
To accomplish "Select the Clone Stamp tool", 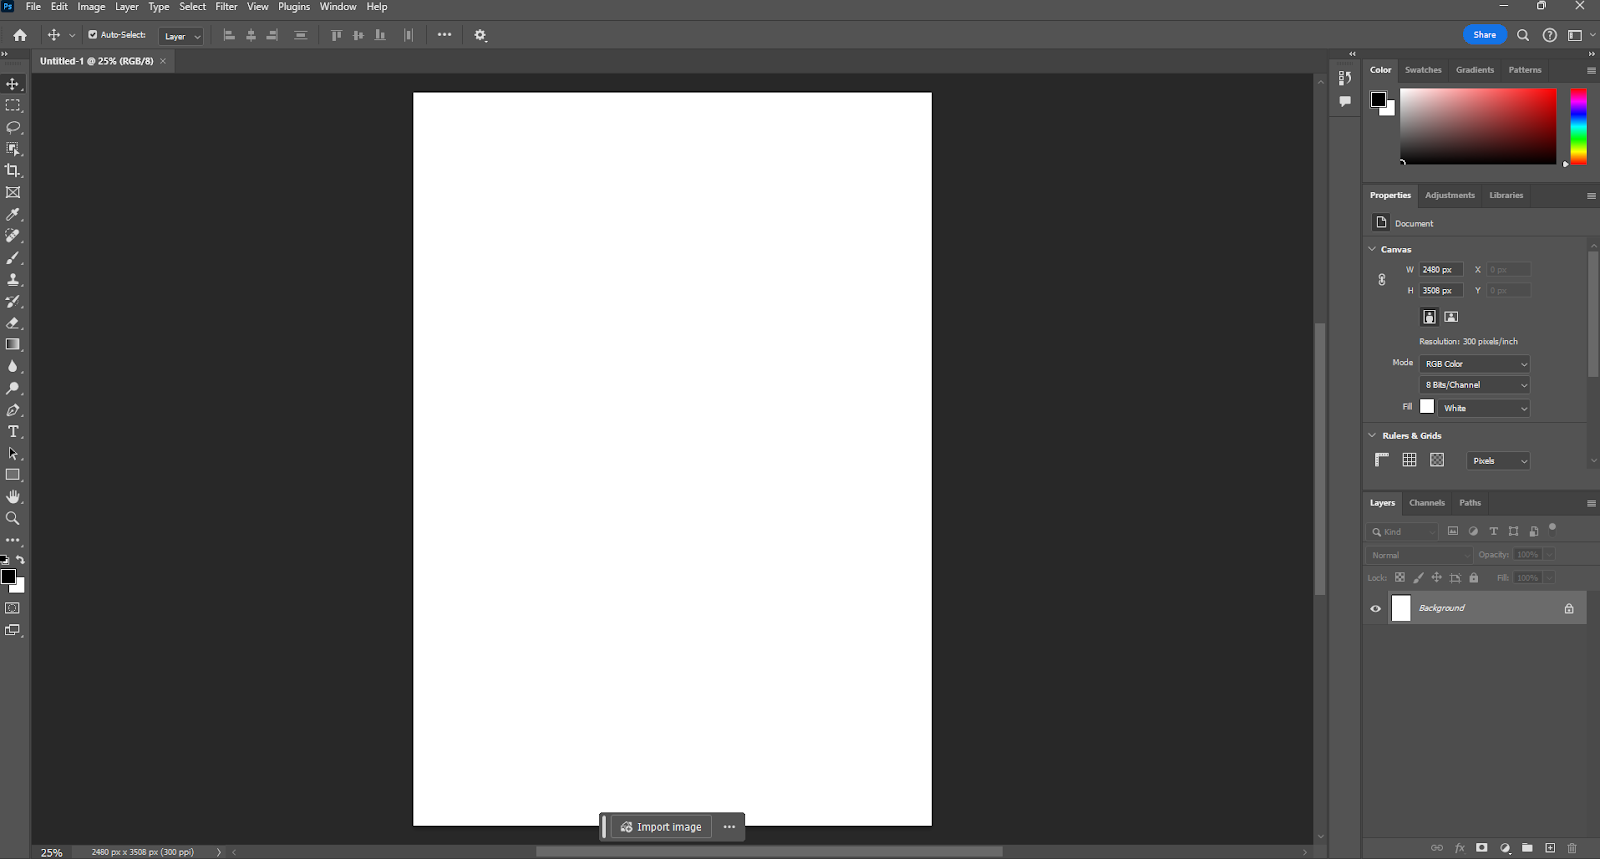I will coord(13,280).
